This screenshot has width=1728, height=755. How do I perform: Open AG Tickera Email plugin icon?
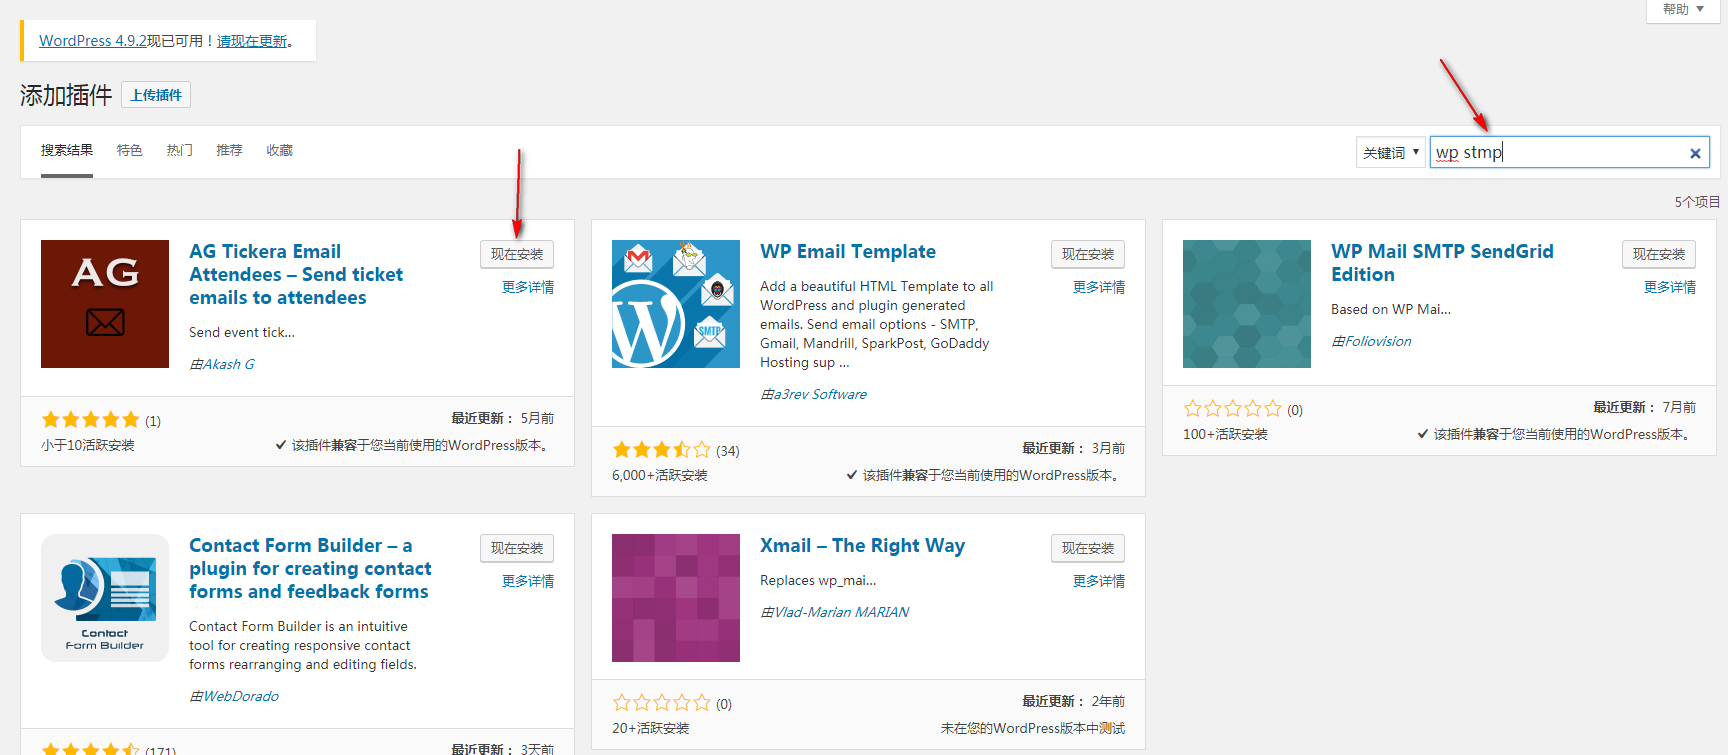click(105, 304)
